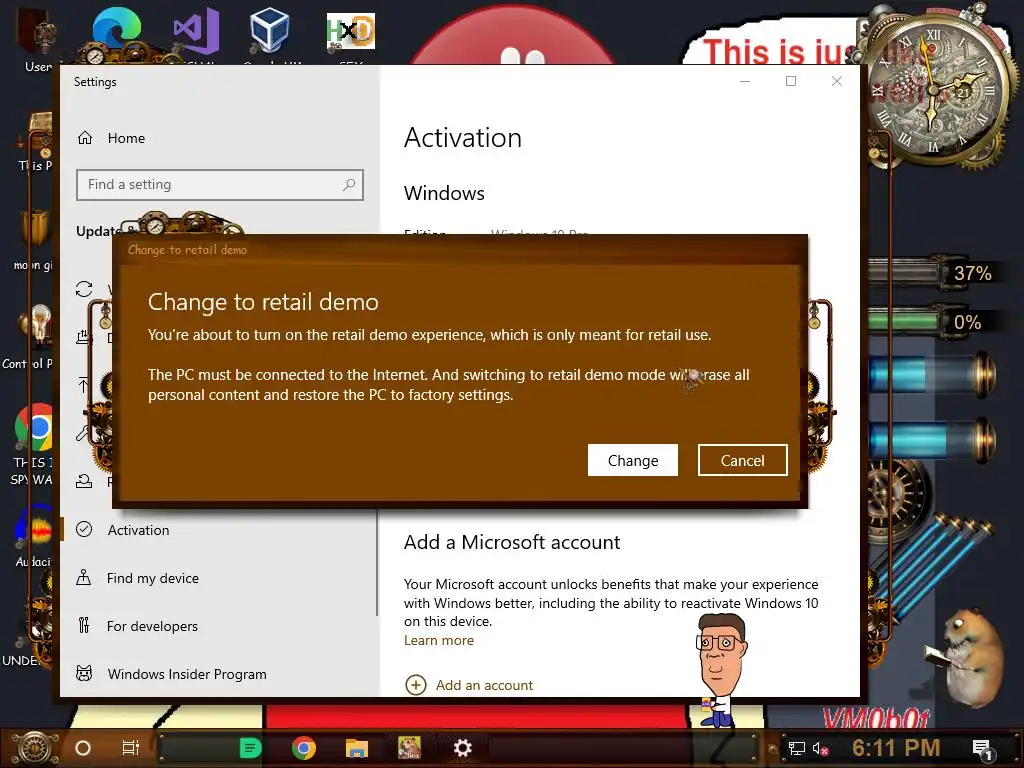Screen dimensions: 1024x768
Task: Go to Settings Home
Action: point(126,138)
